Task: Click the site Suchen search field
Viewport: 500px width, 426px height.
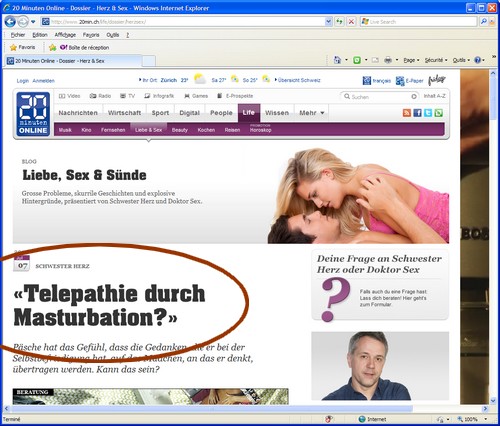Action: coord(379,97)
